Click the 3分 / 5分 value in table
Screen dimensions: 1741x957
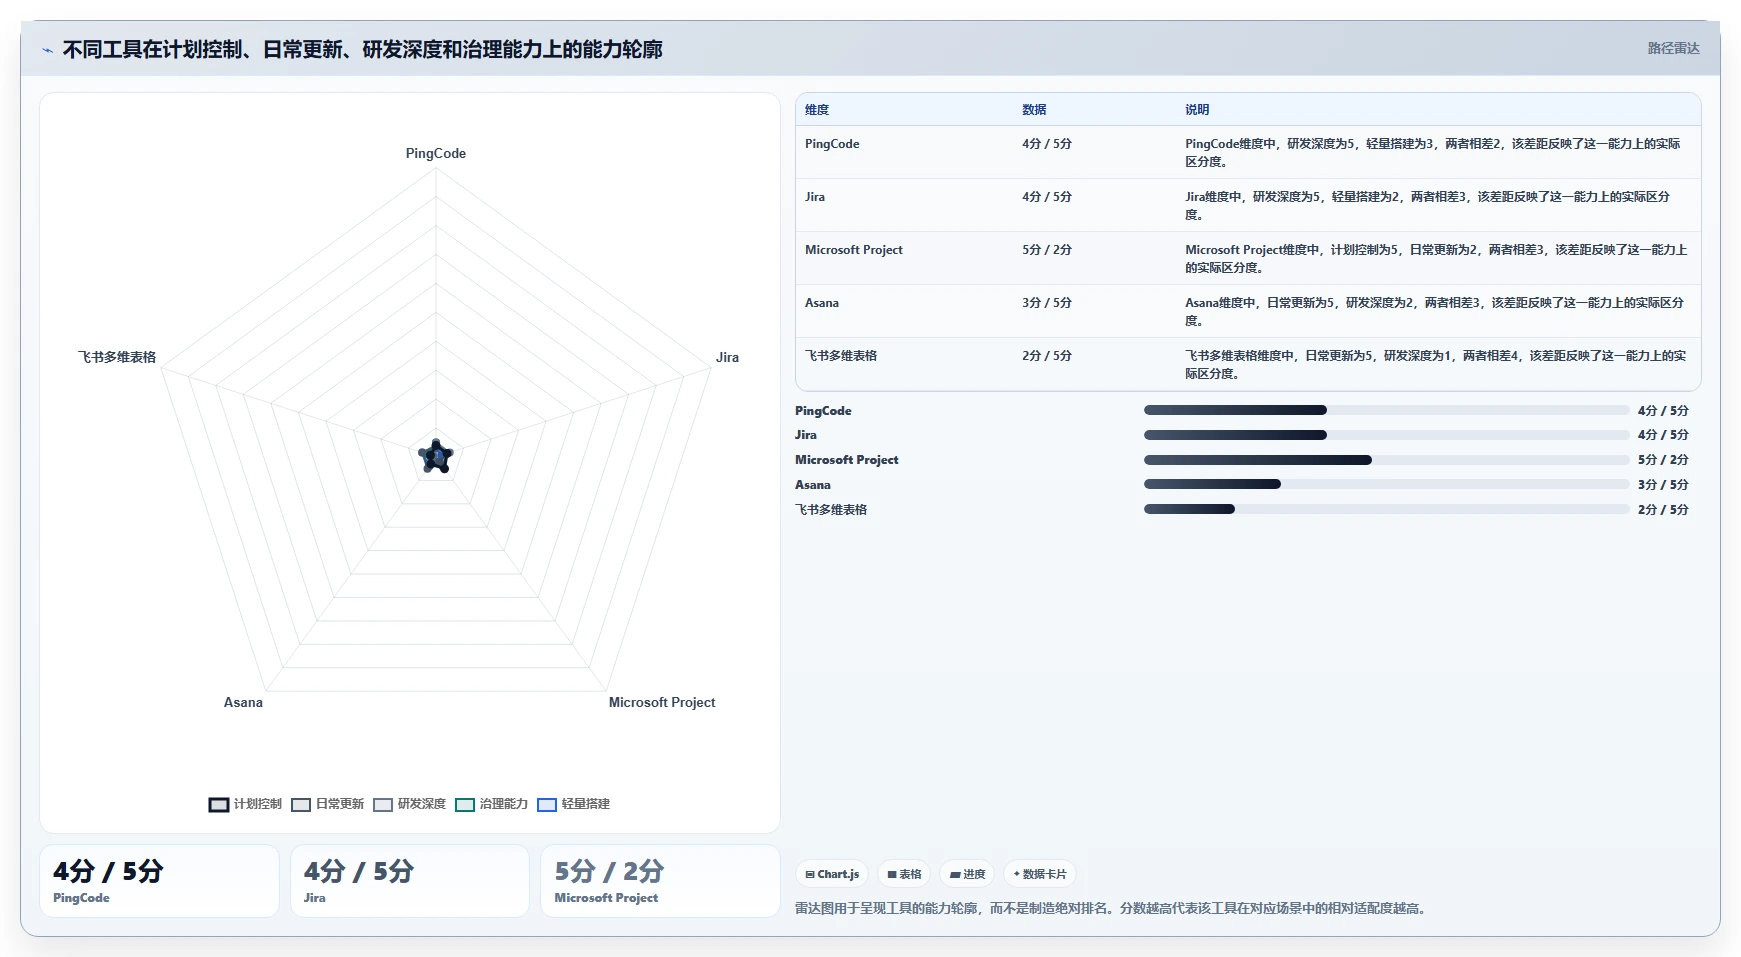coord(1047,303)
